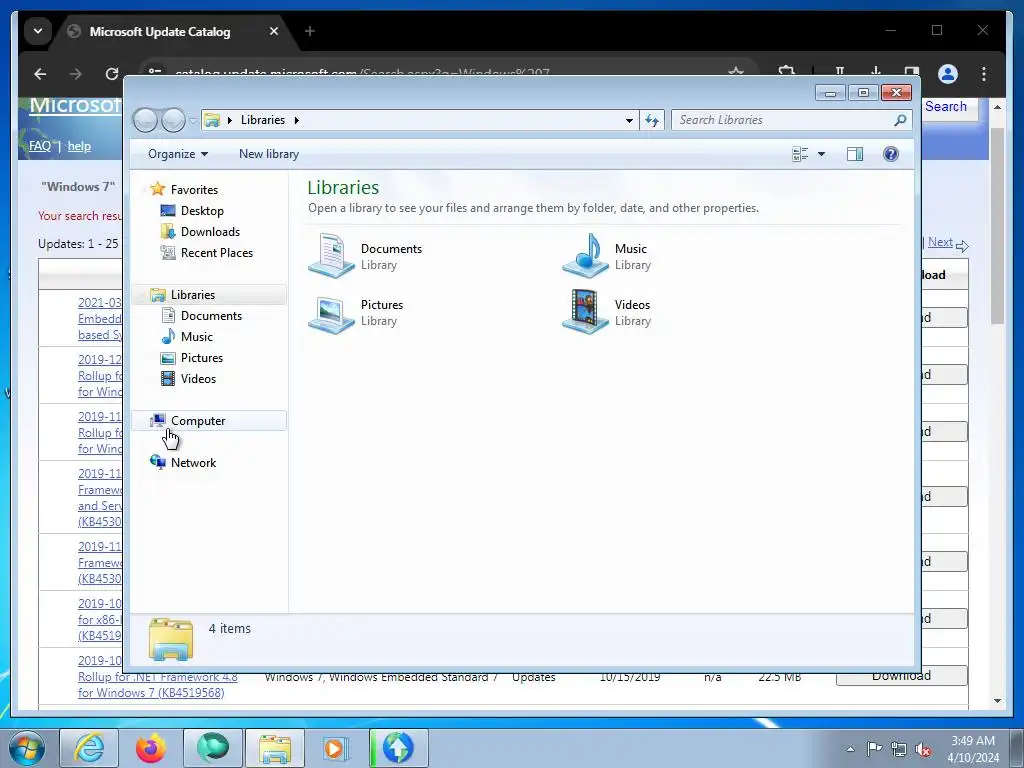Open Windows Explorer taskbar icon

[275, 748]
